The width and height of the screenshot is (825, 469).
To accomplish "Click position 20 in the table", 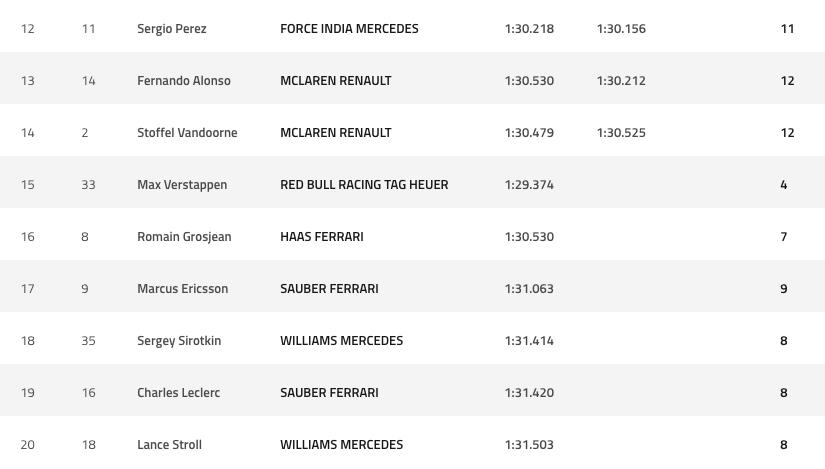I will pyautogui.click(x=28, y=445).
